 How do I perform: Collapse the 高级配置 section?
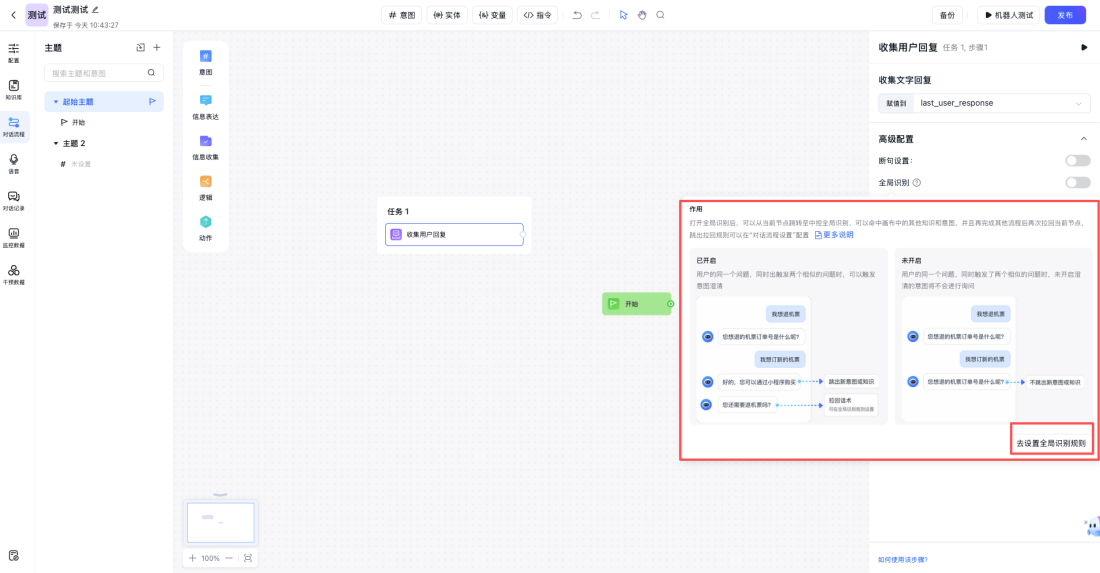(x=1083, y=139)
